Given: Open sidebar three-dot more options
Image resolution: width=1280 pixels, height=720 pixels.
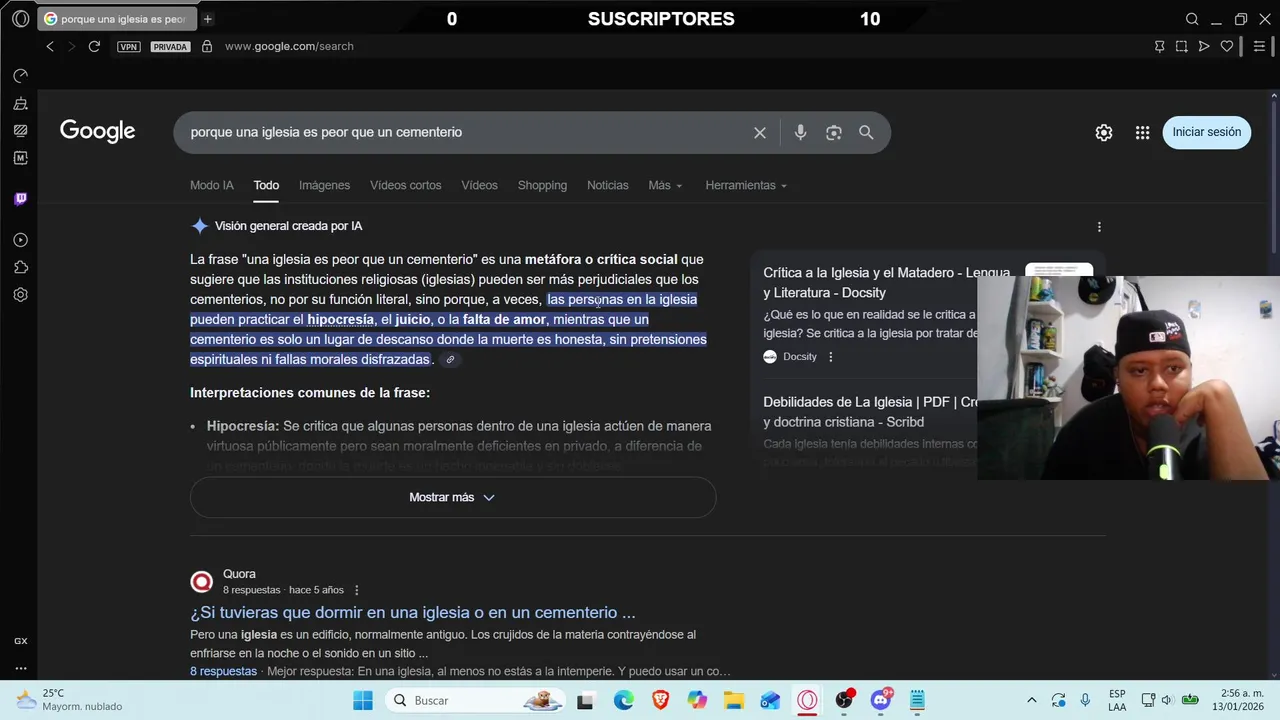Looking at the screenshot, I should coord(20,668).
